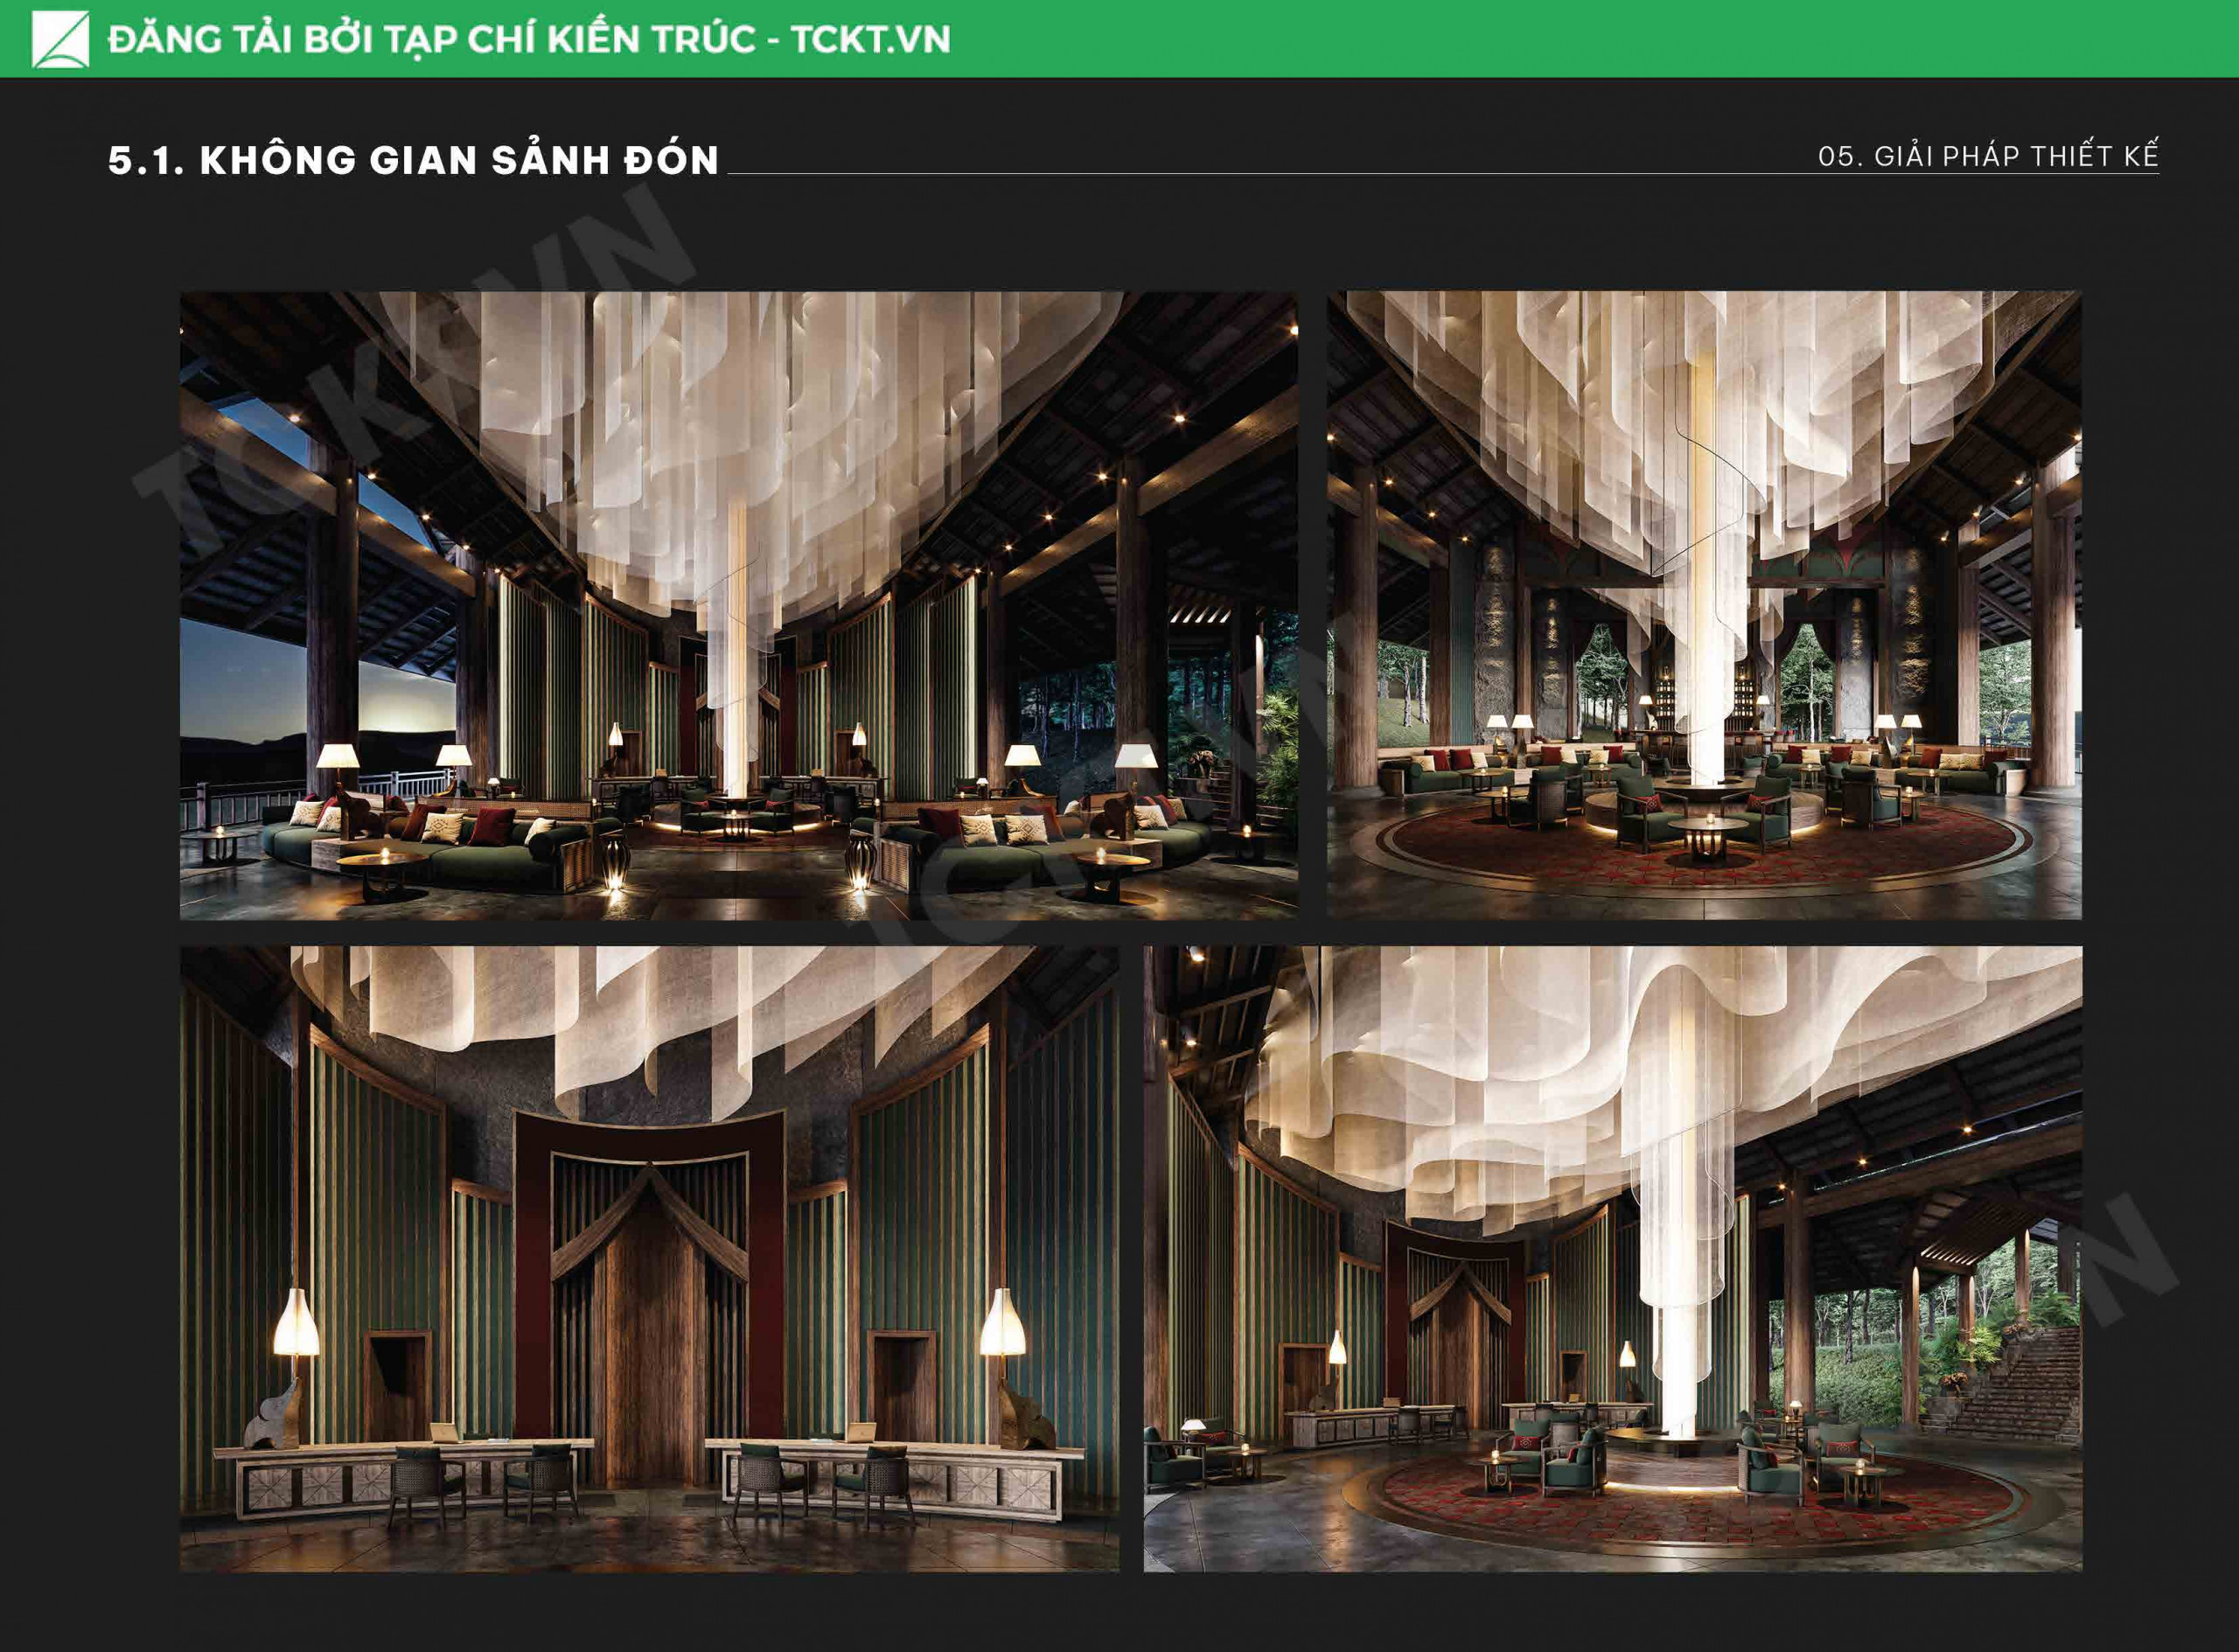The width and height of the screenshot is (2239, 1652).
Task: Open the top-right lobby render with red carpet
Action: coord(1703,604)
